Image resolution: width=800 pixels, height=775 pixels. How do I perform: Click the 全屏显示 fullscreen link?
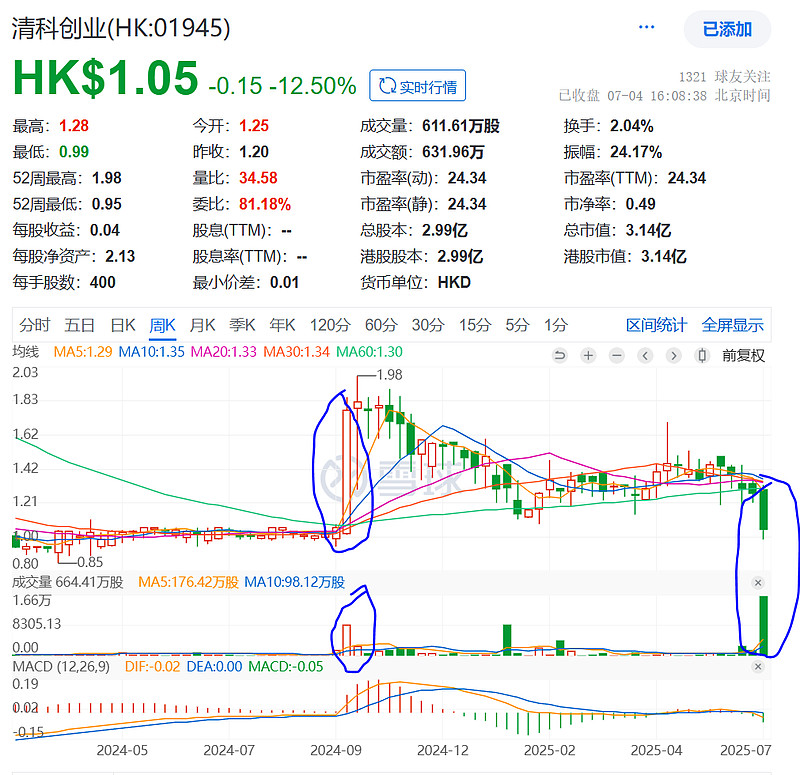[732, 325]
